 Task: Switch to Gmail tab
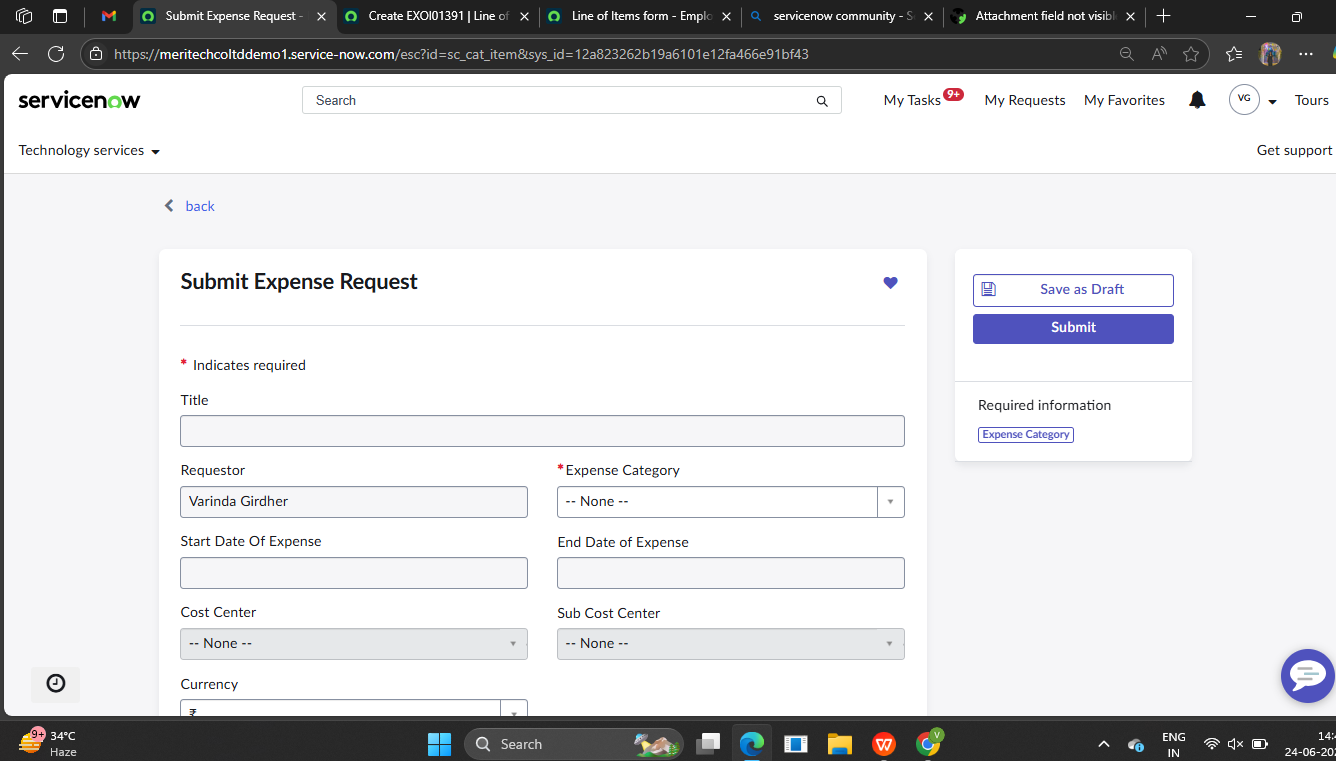tap(109, 16)
